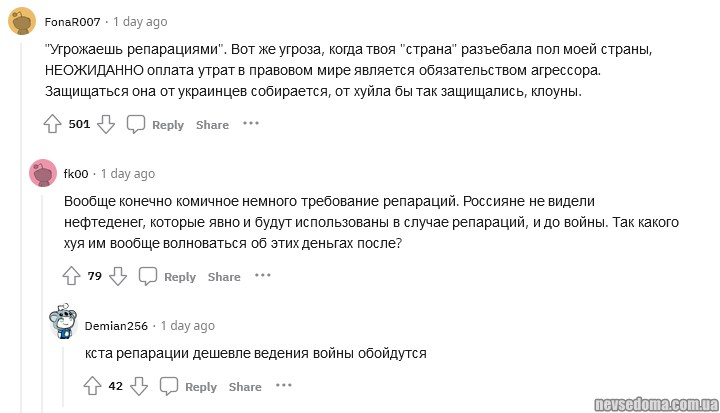This screenshot has height=413, width=720.
Task: Share Demian256's comment
Action: 245,387
